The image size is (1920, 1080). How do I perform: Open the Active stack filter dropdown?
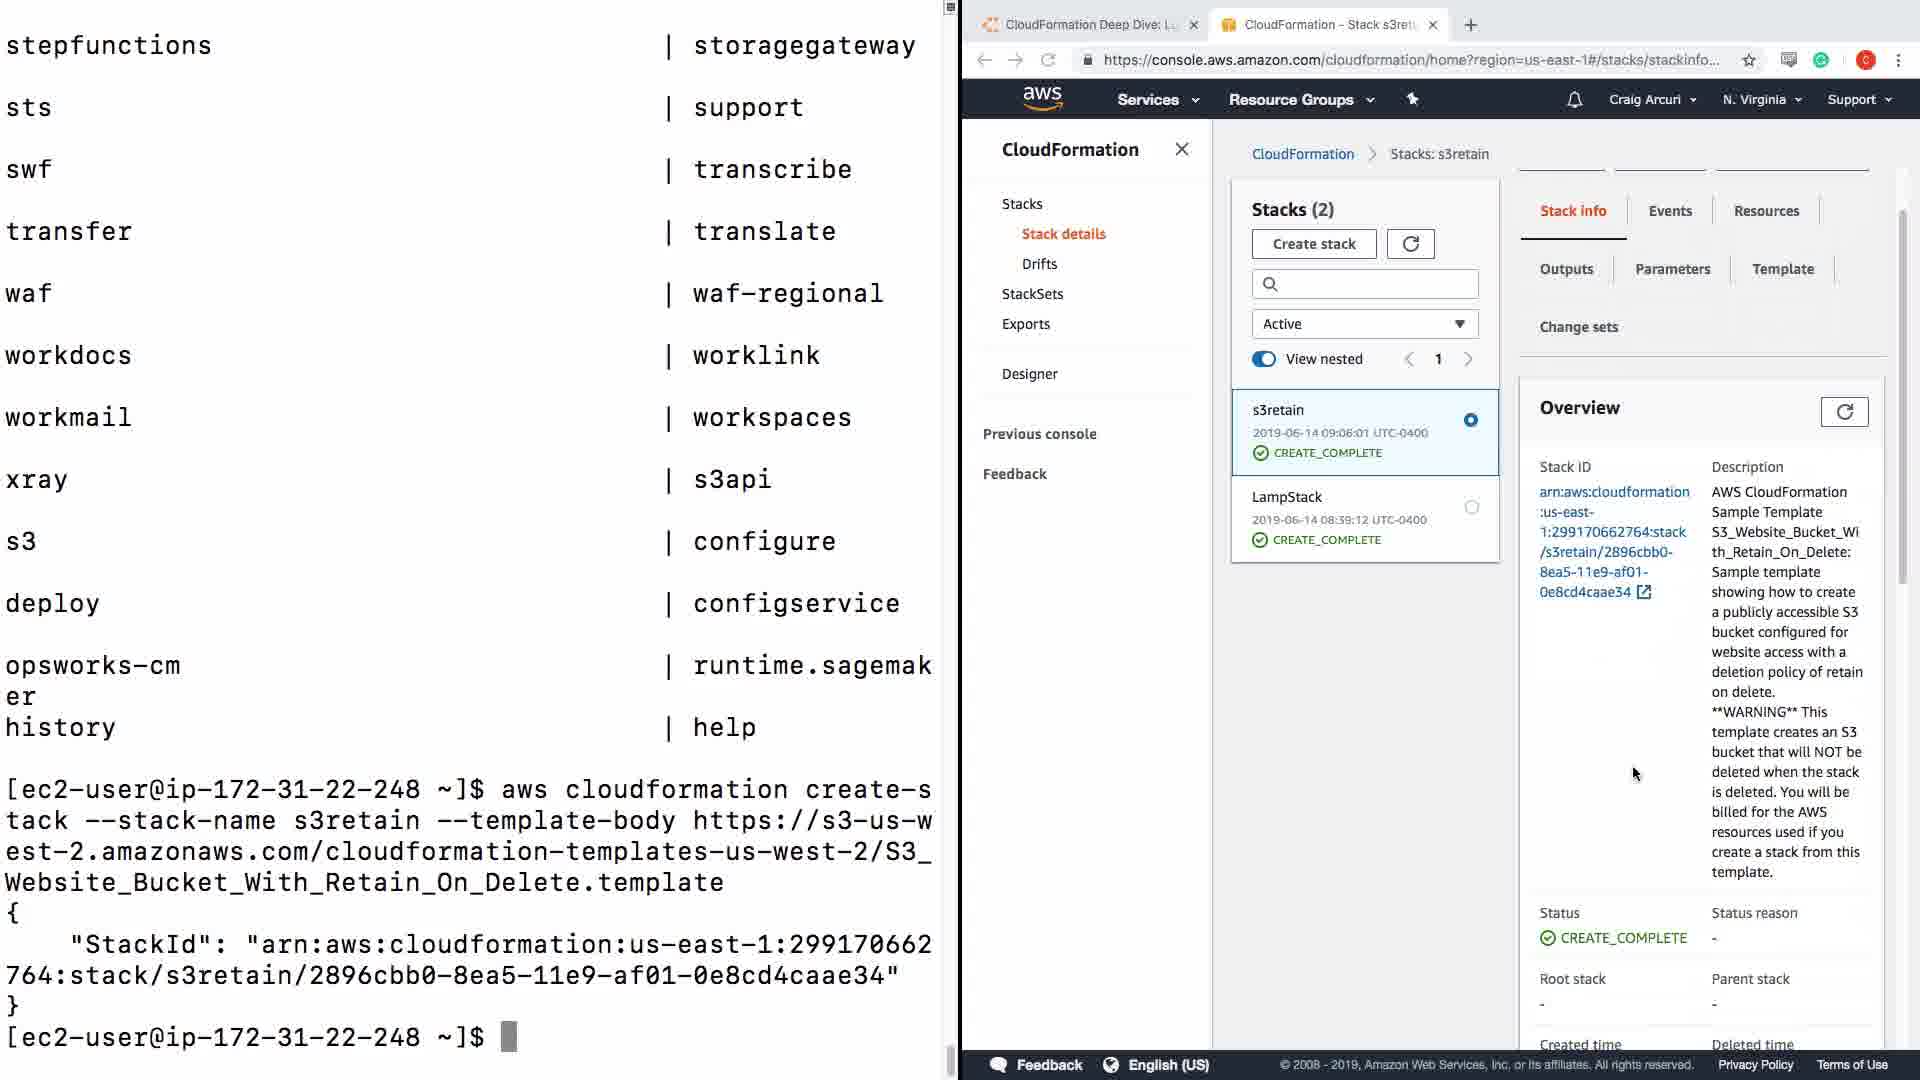(x=1364, y=324)
